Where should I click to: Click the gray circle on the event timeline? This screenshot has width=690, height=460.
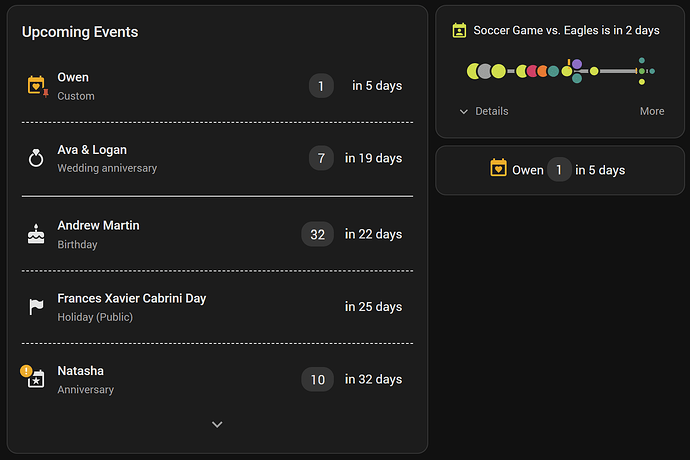(485, 71)
